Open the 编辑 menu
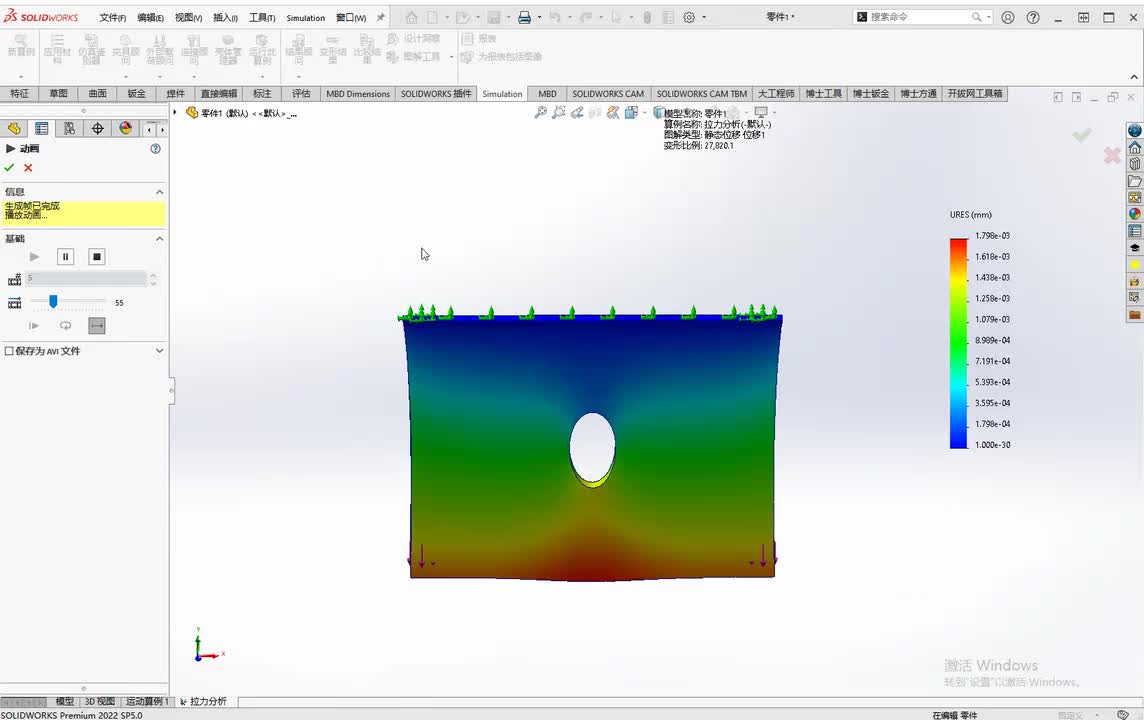1144x720 pixels. tap(150, 18)
